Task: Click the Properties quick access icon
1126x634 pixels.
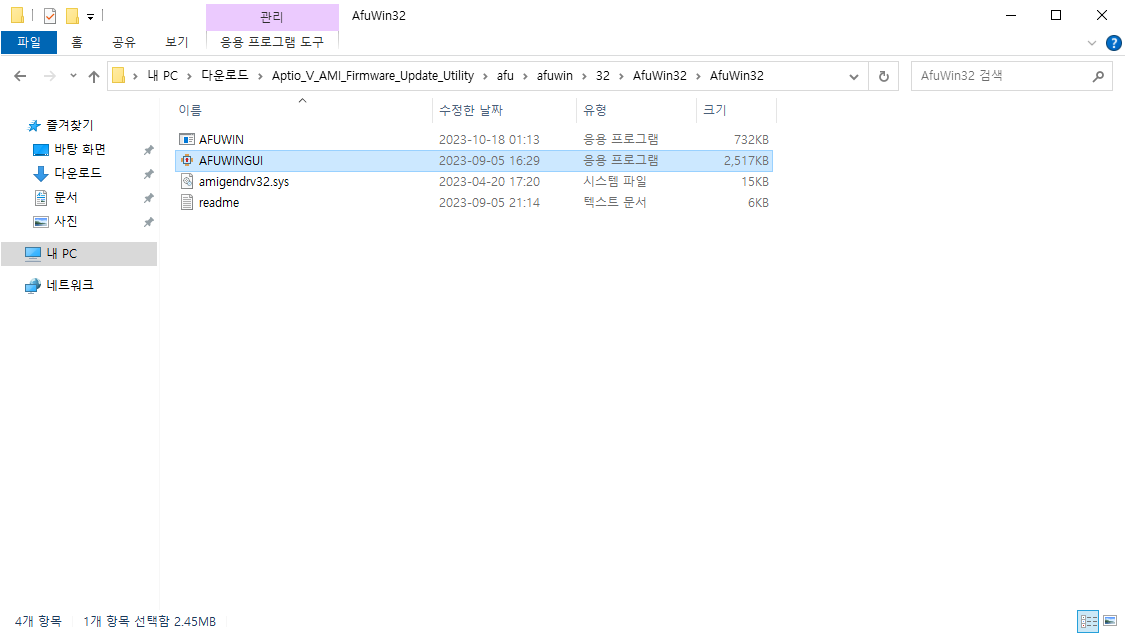Action: 50,15
